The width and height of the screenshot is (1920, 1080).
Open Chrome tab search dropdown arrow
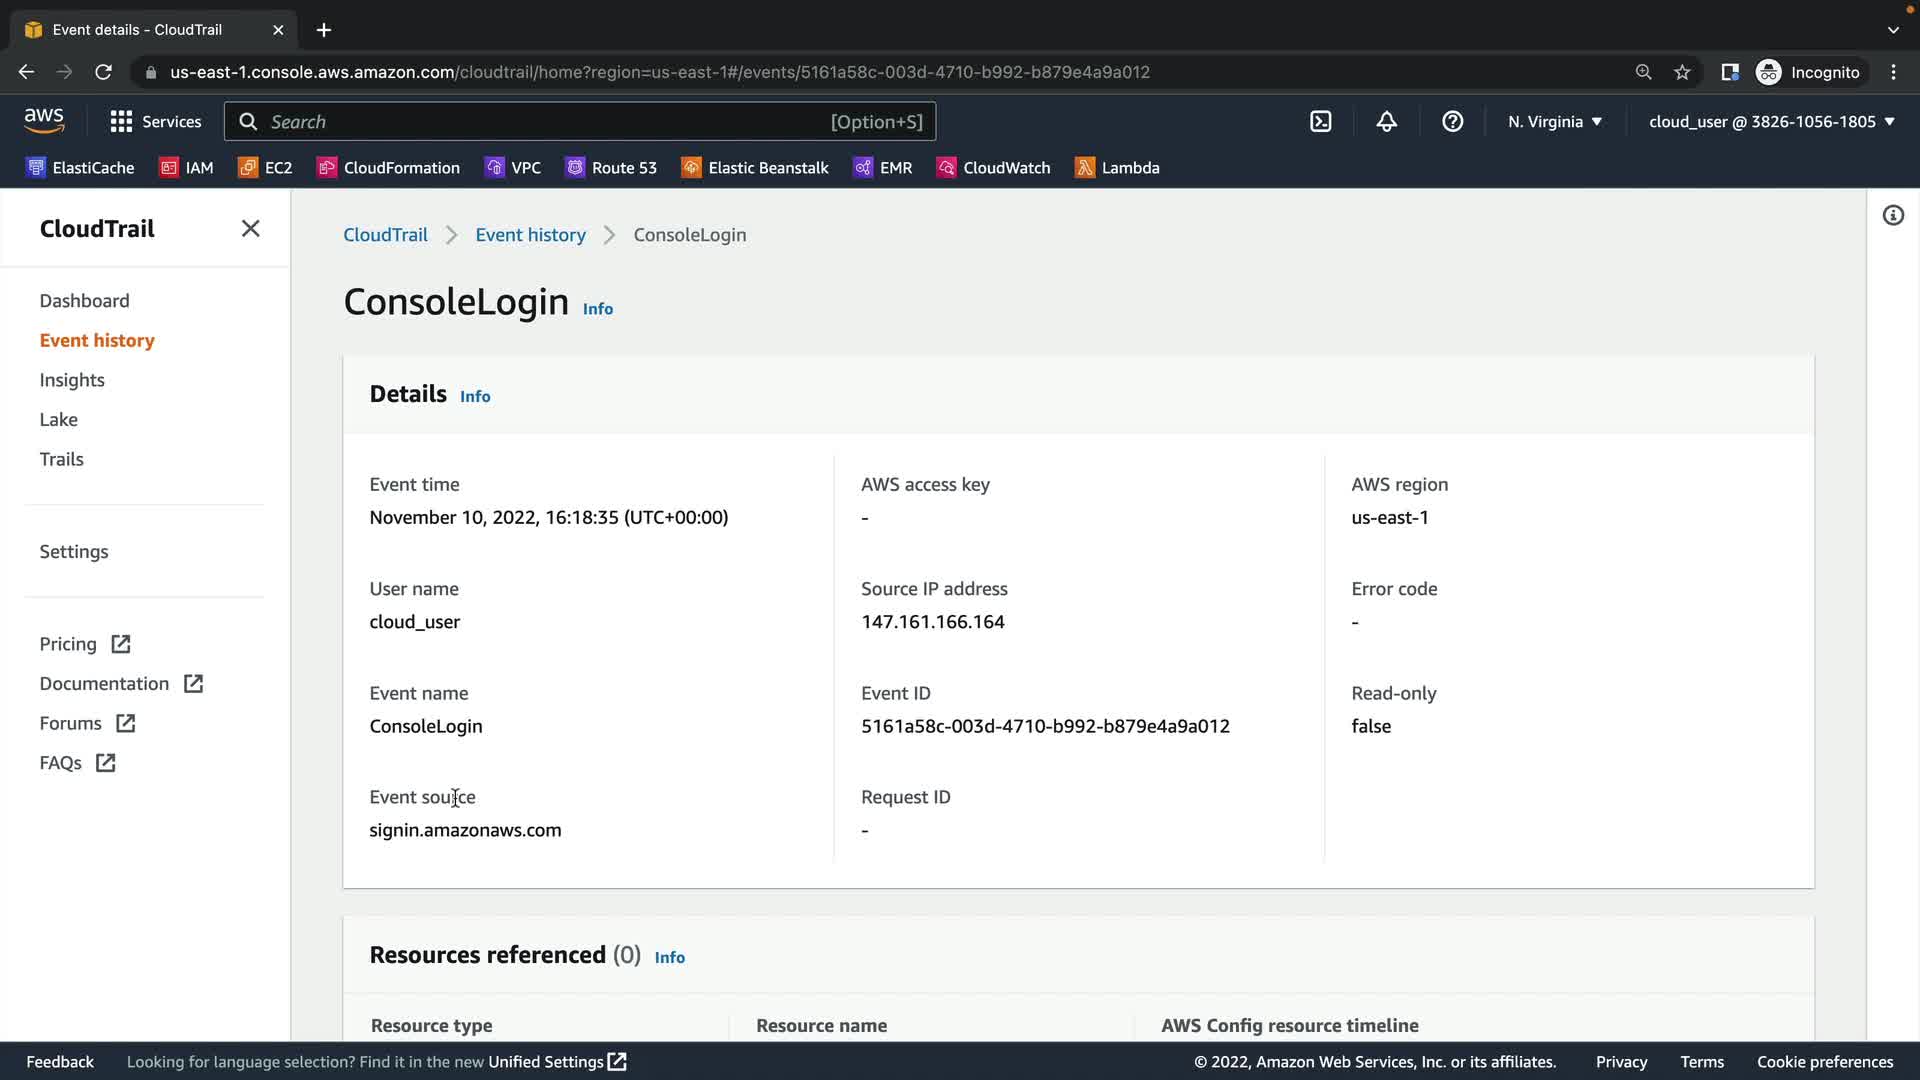(x=1893, y=30)
